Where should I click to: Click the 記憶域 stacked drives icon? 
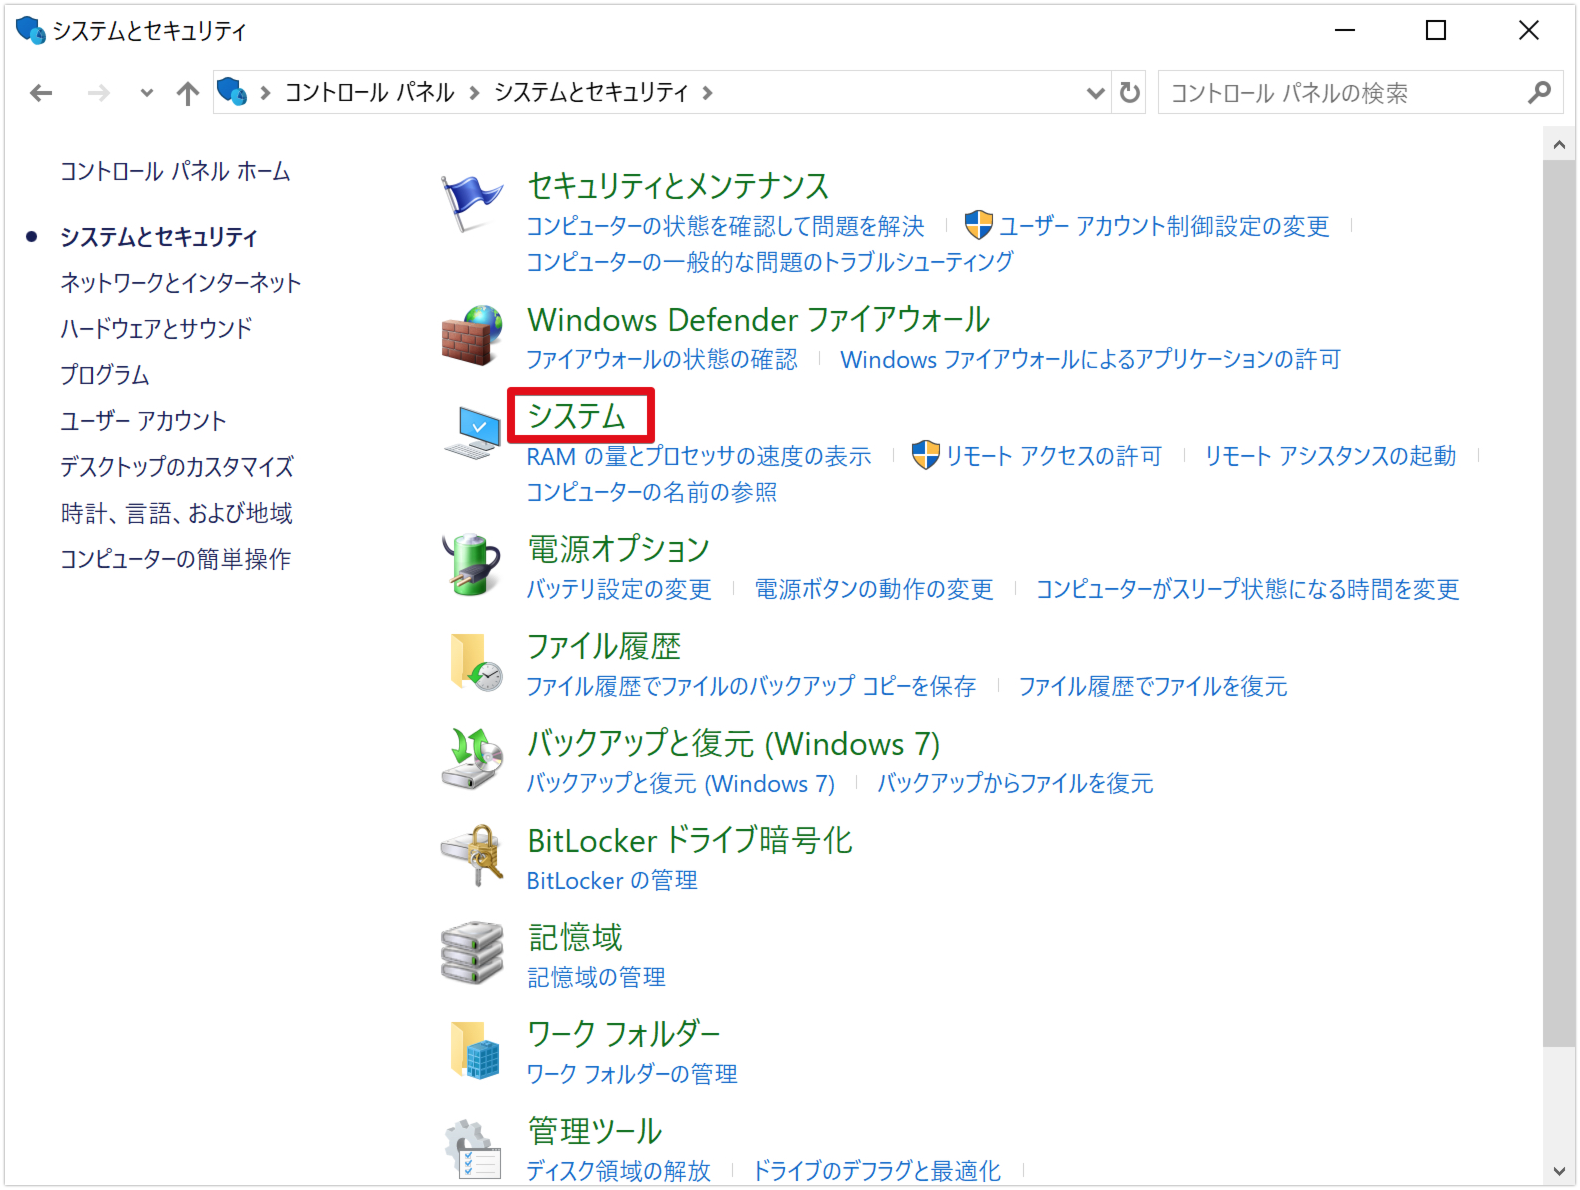[472, 952]
